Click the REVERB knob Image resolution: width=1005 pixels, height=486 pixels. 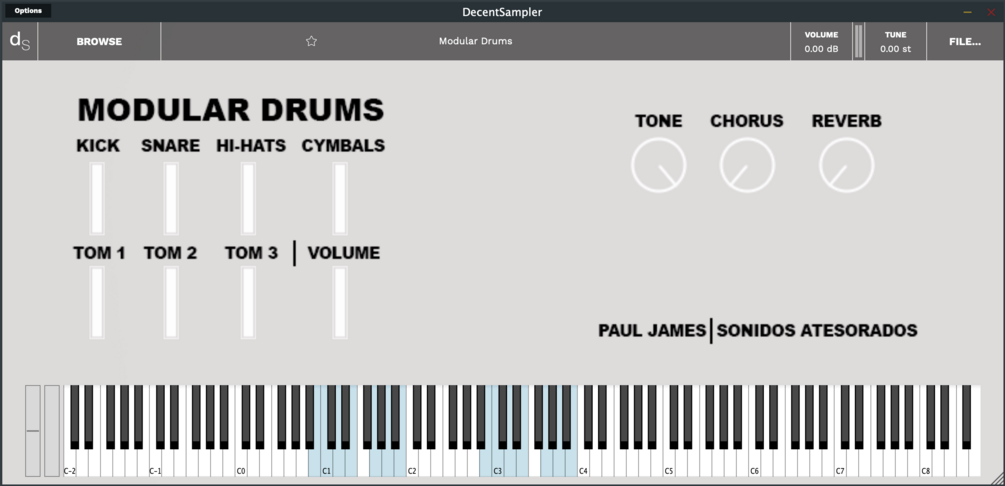(847, 165)
